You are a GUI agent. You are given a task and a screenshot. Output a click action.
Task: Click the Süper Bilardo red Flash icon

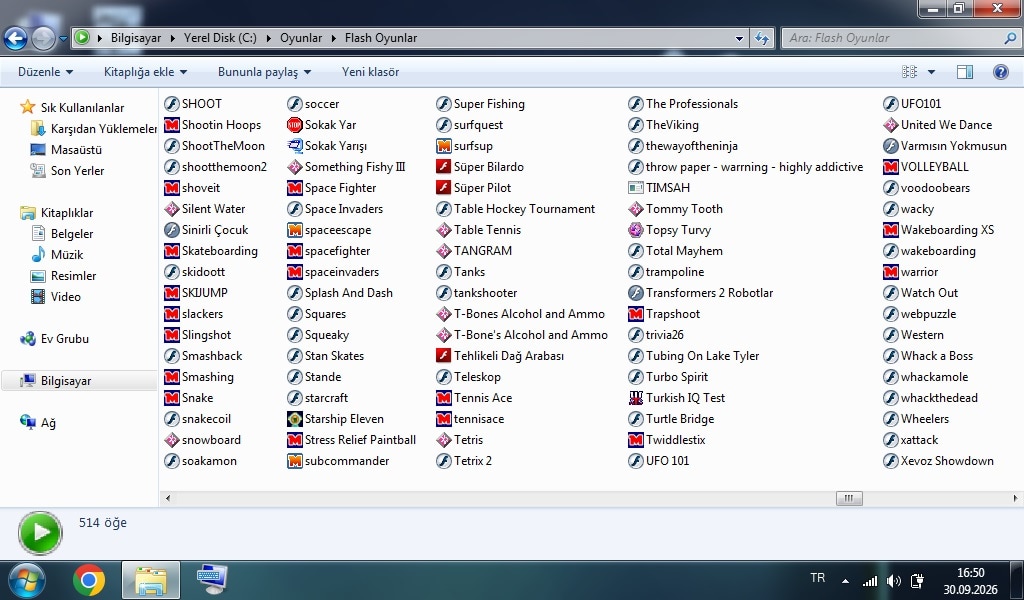click(443, 166)
